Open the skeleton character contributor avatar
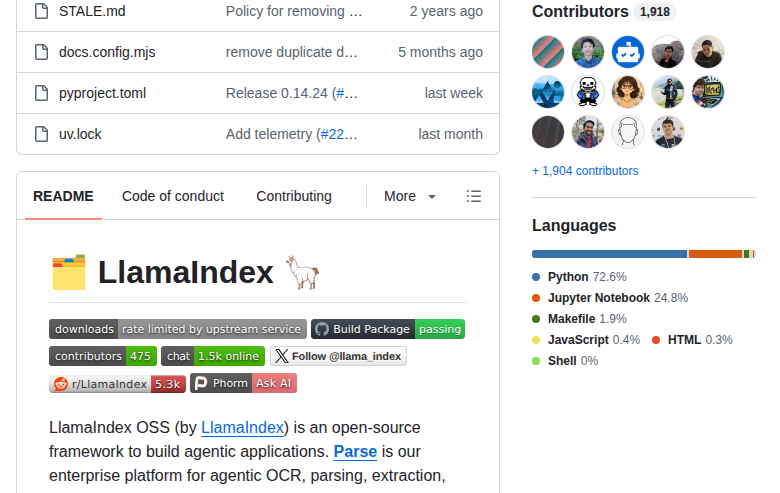Image resolution: width=780 pixels, height=493 pixels. (588, 92)
